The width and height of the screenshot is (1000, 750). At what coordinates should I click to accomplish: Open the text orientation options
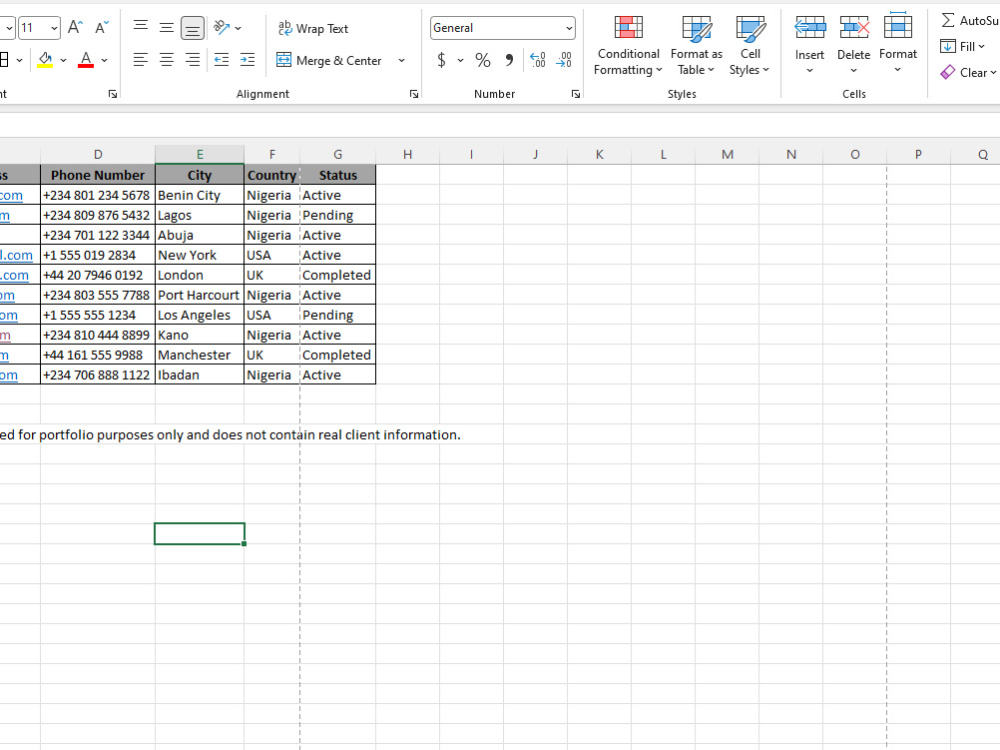(x=226, y=27)
